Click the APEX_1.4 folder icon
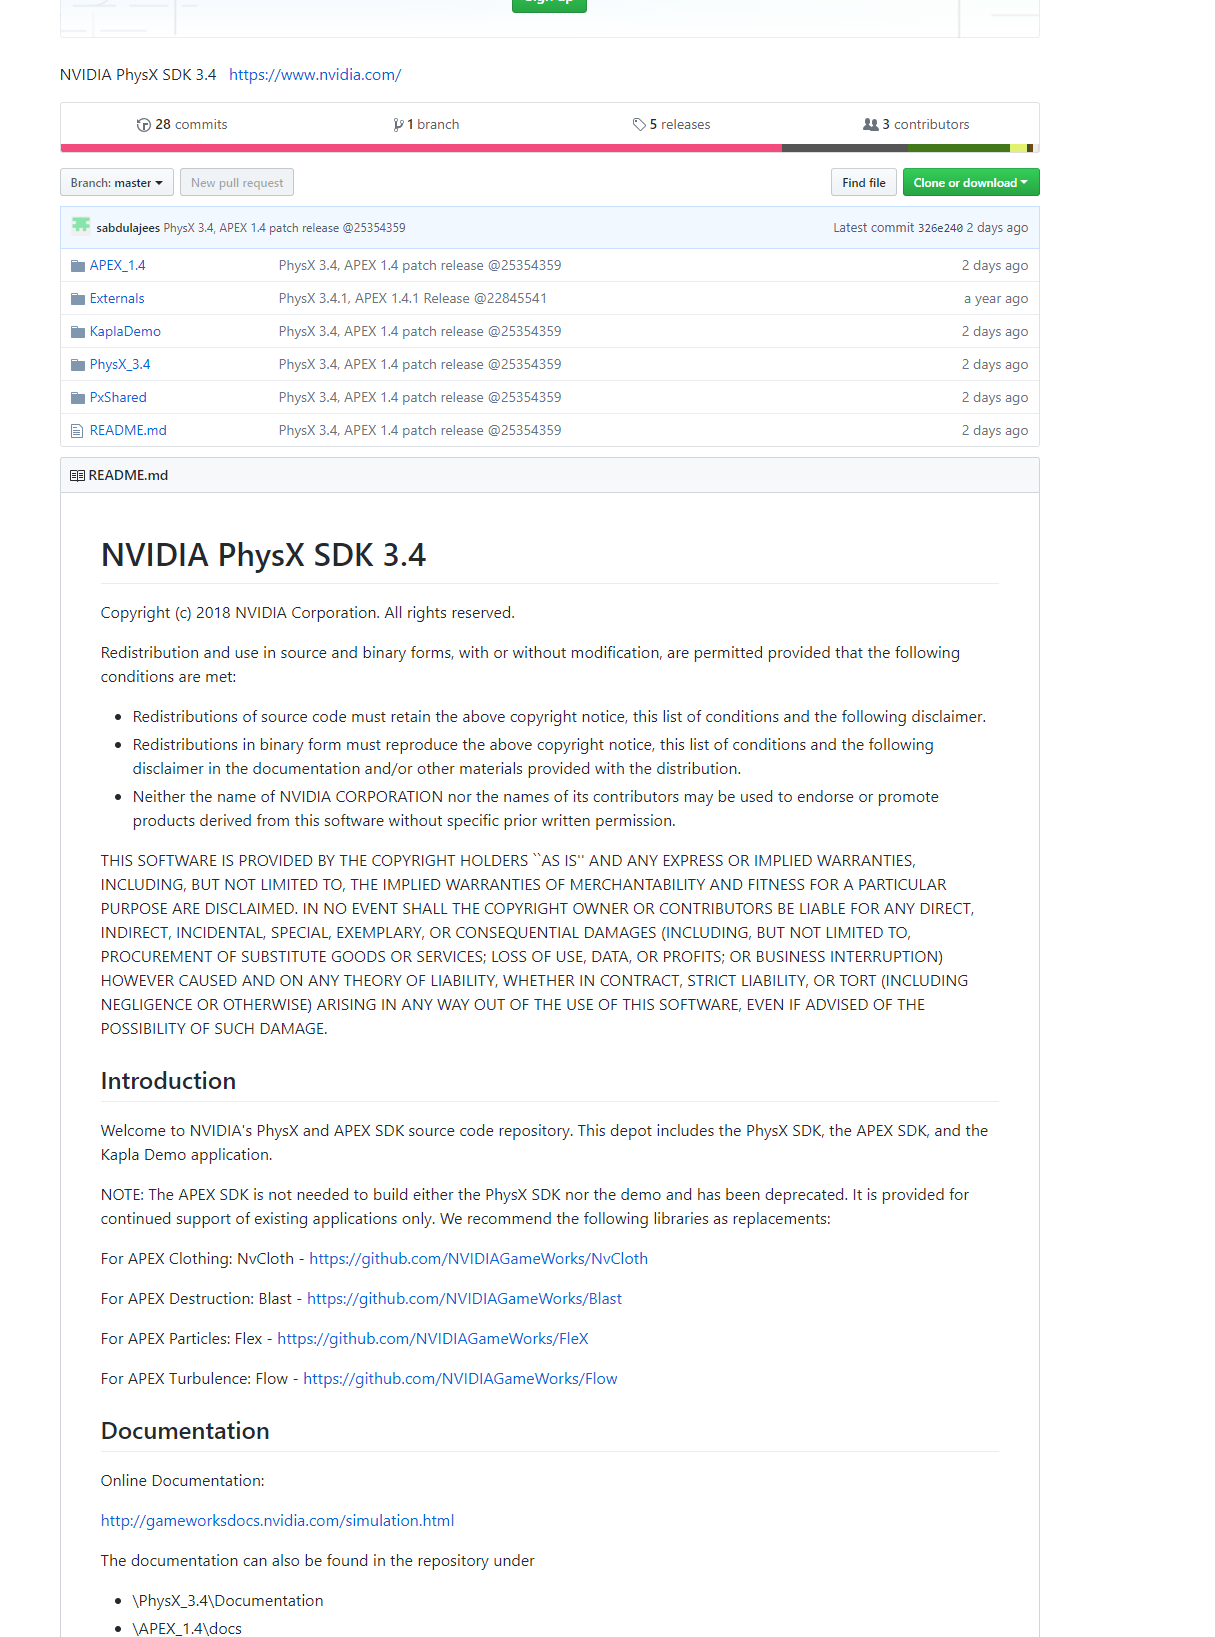The height and width of the screenshot is (1637, 1215). (78, 266)
